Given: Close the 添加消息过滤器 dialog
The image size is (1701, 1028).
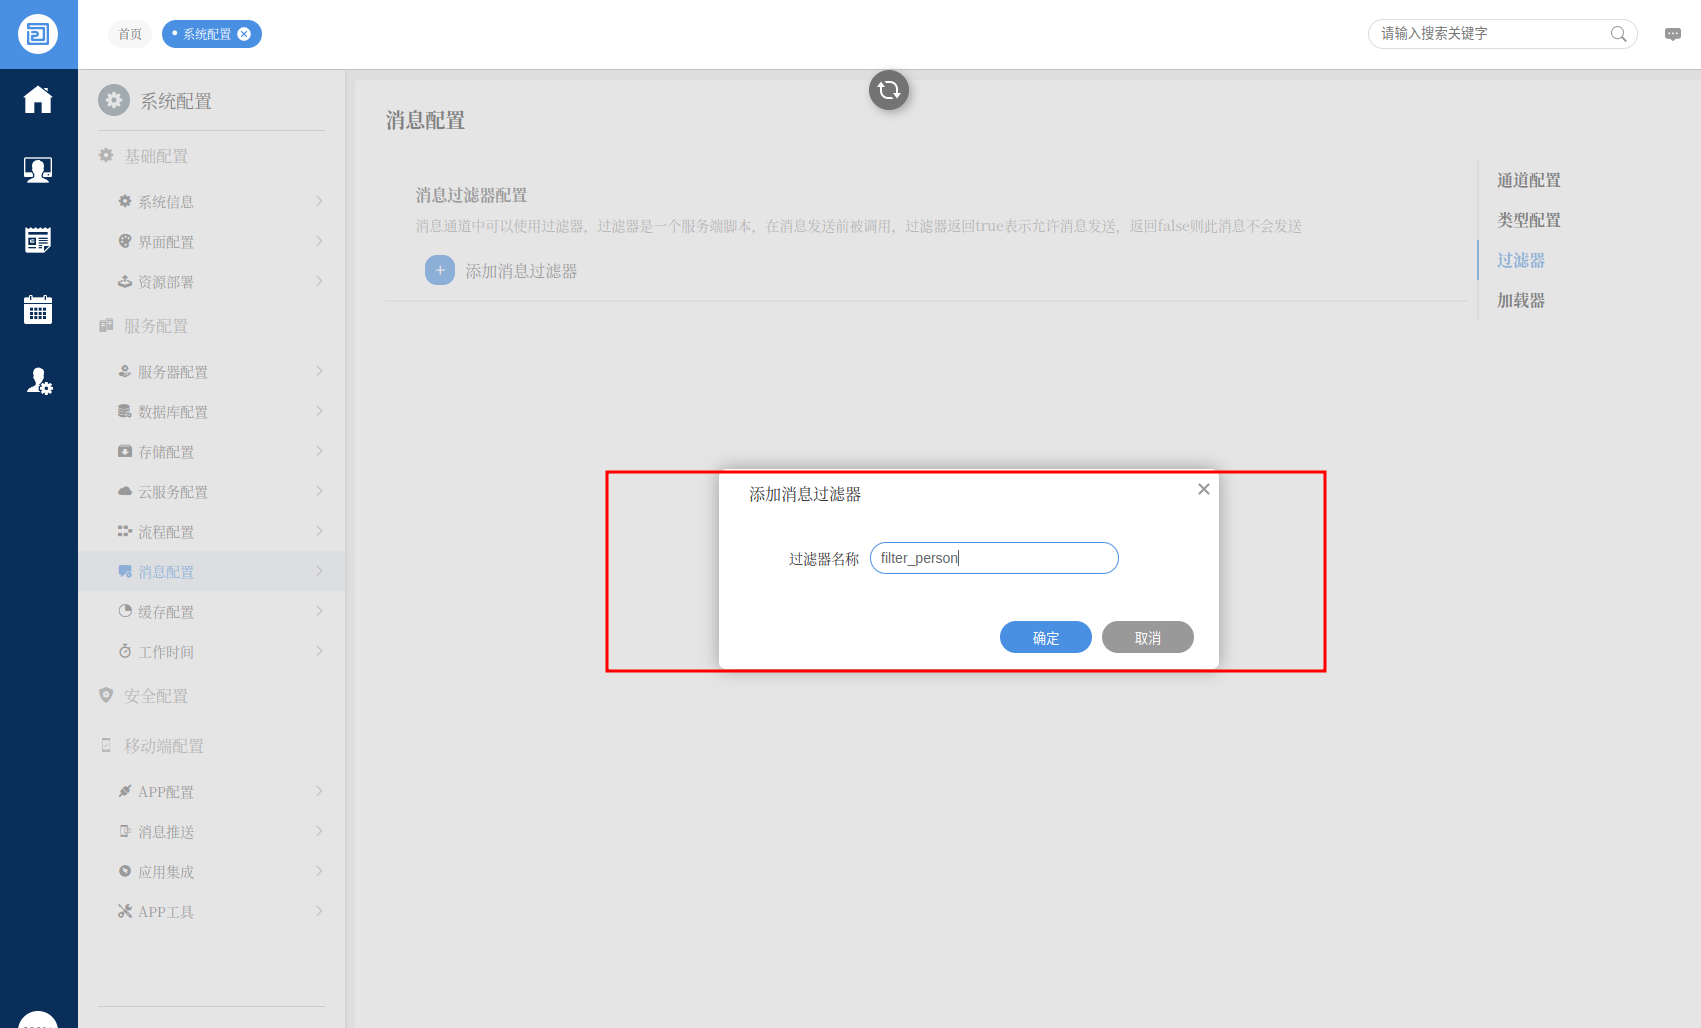Looking at the screenshot, I should tap(1203, 489).
